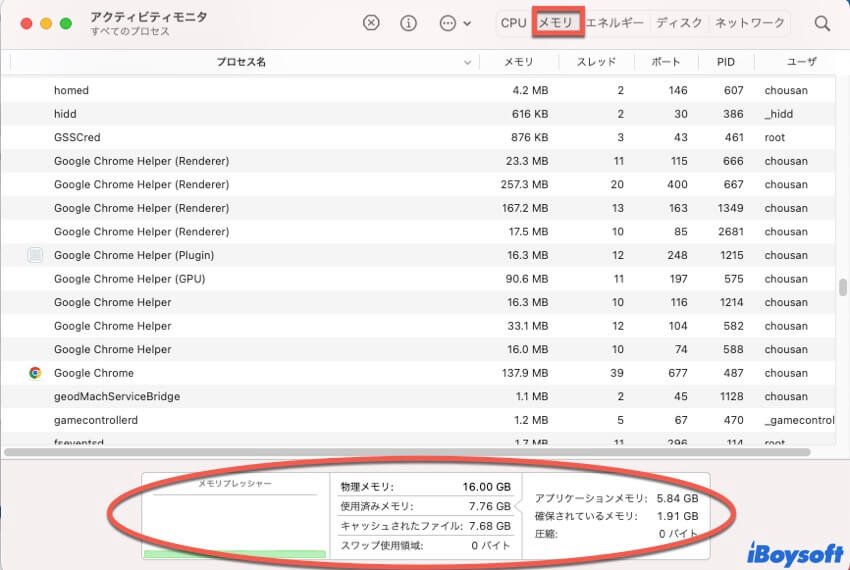Click the 使用済みメモリ 7.76 GB entry

tap(426, 507)
